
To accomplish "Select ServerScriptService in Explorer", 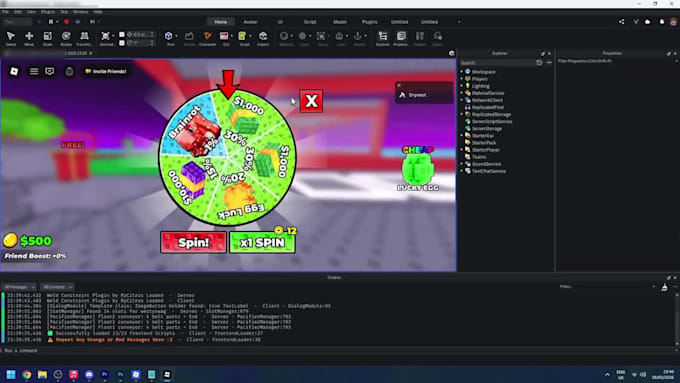I will (x=492, y=121).
